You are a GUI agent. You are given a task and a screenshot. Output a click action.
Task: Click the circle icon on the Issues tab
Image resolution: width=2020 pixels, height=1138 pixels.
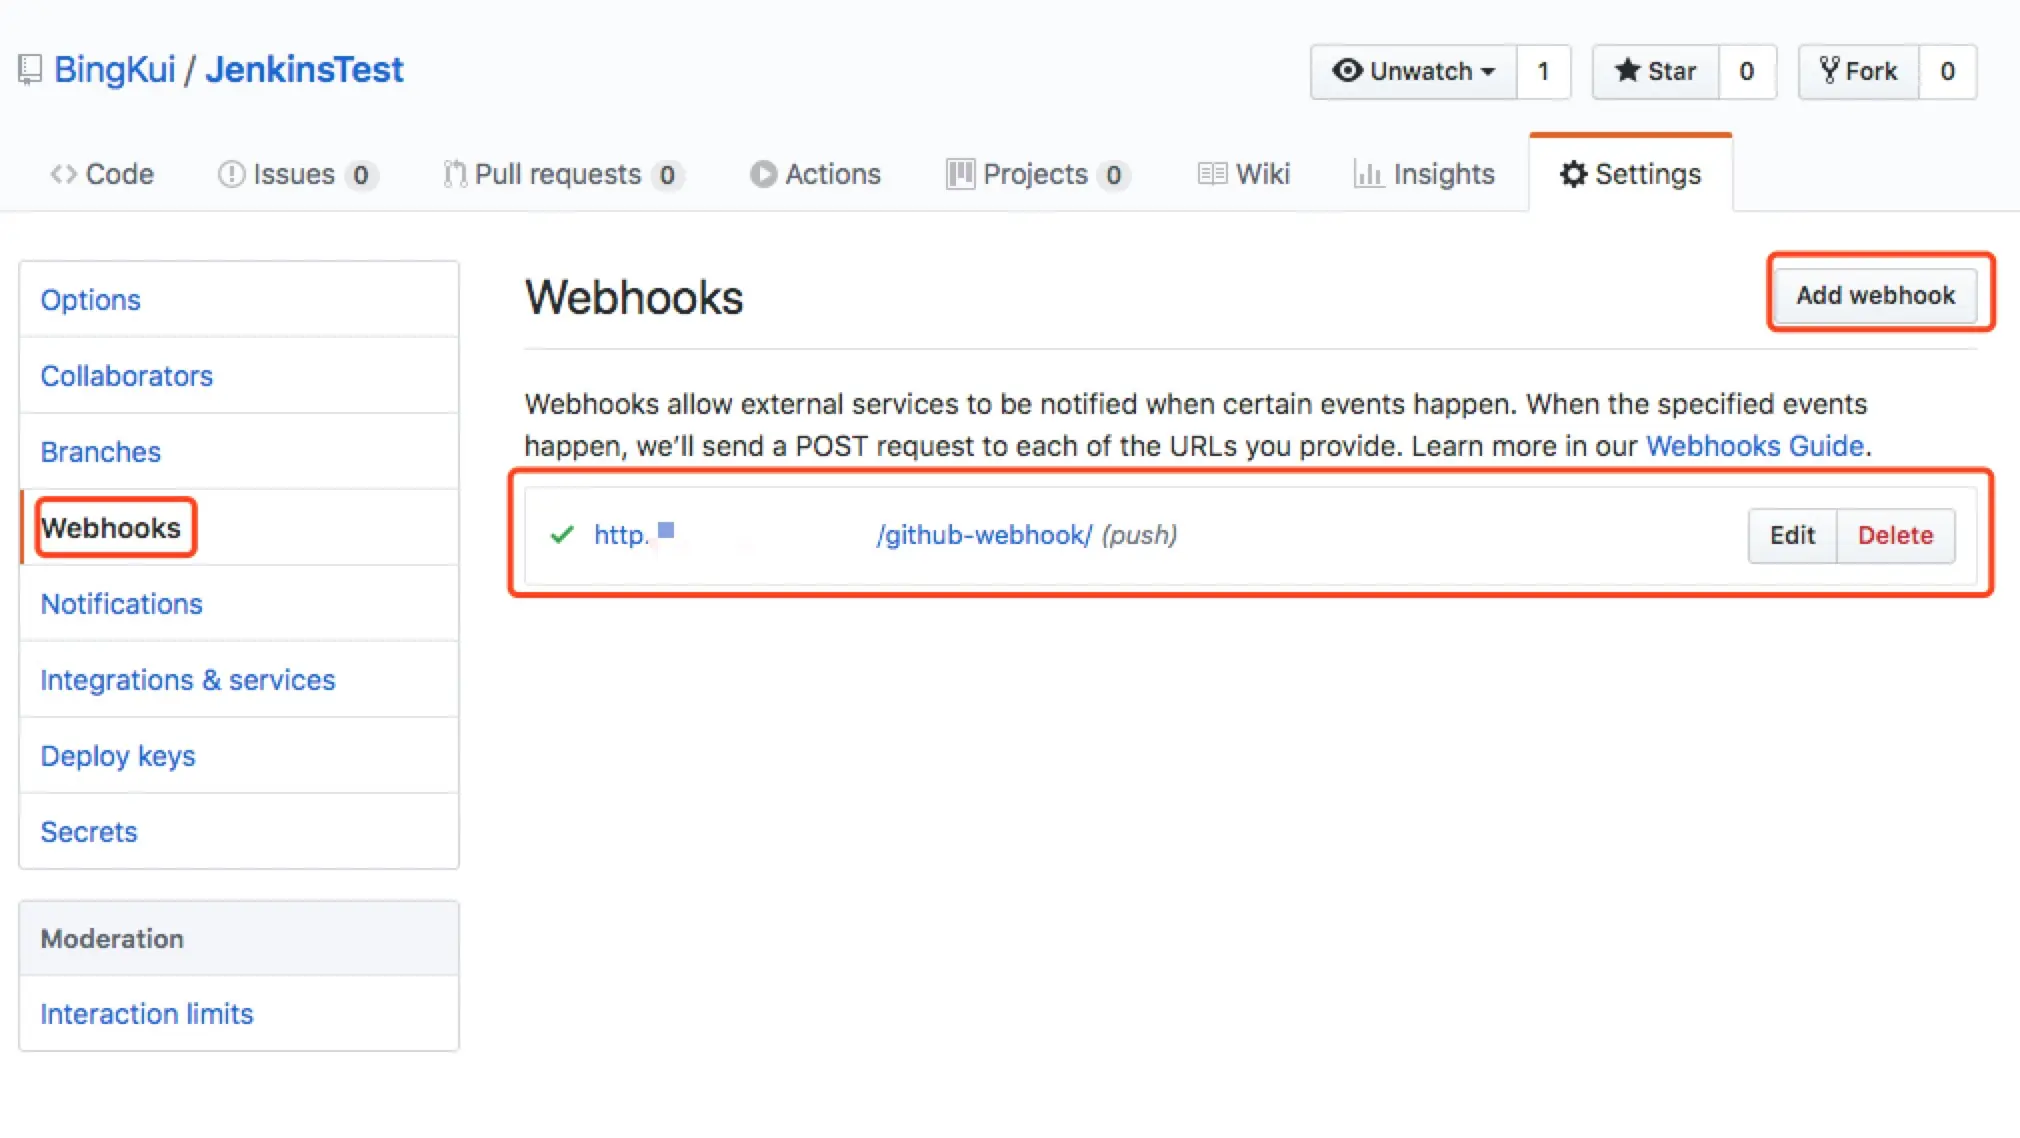(231, 174)
